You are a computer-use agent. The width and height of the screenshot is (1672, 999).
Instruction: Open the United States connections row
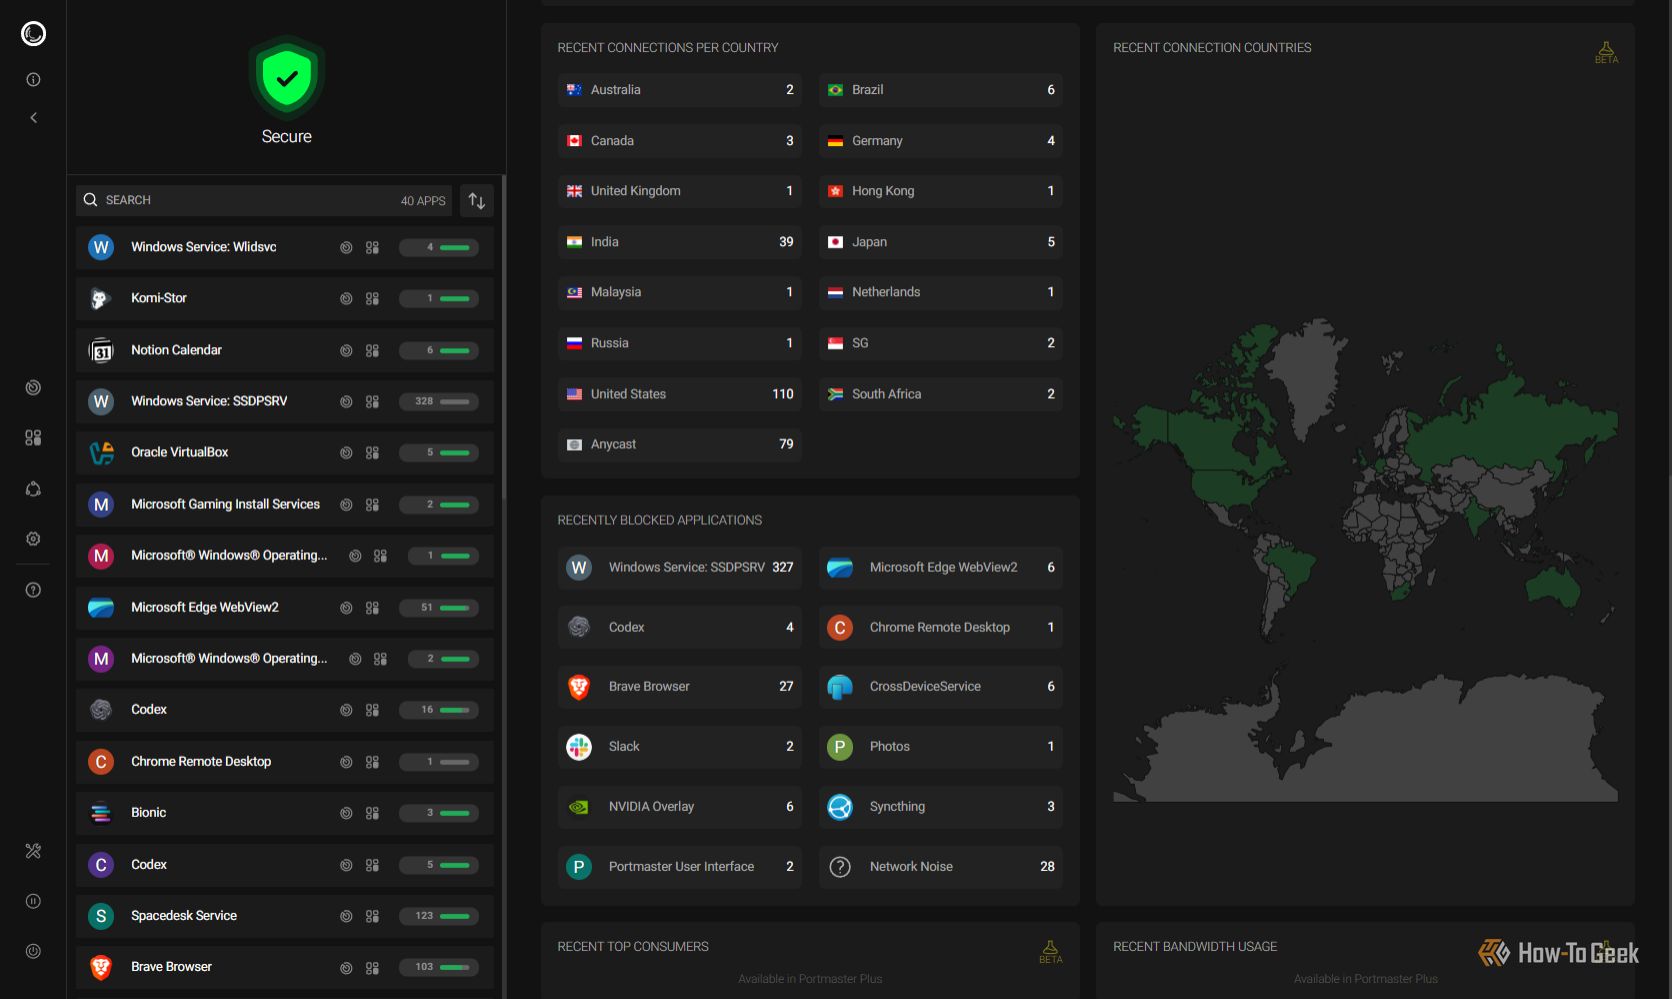click(680, 394)
